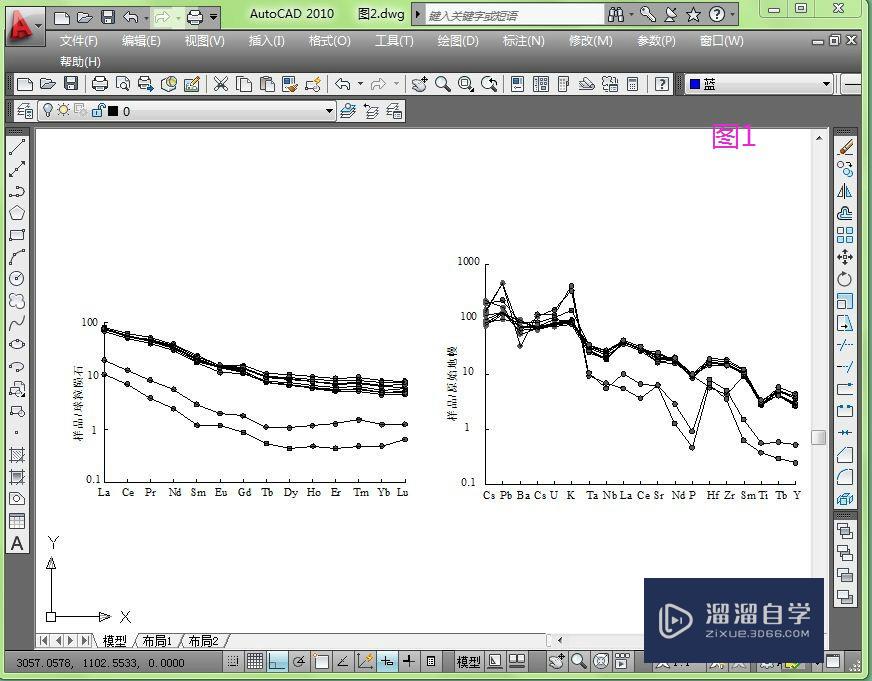Activate the Pan realtime tool
Image resolution: width=872 pixels, height=681 pixels.
point(419,84)
